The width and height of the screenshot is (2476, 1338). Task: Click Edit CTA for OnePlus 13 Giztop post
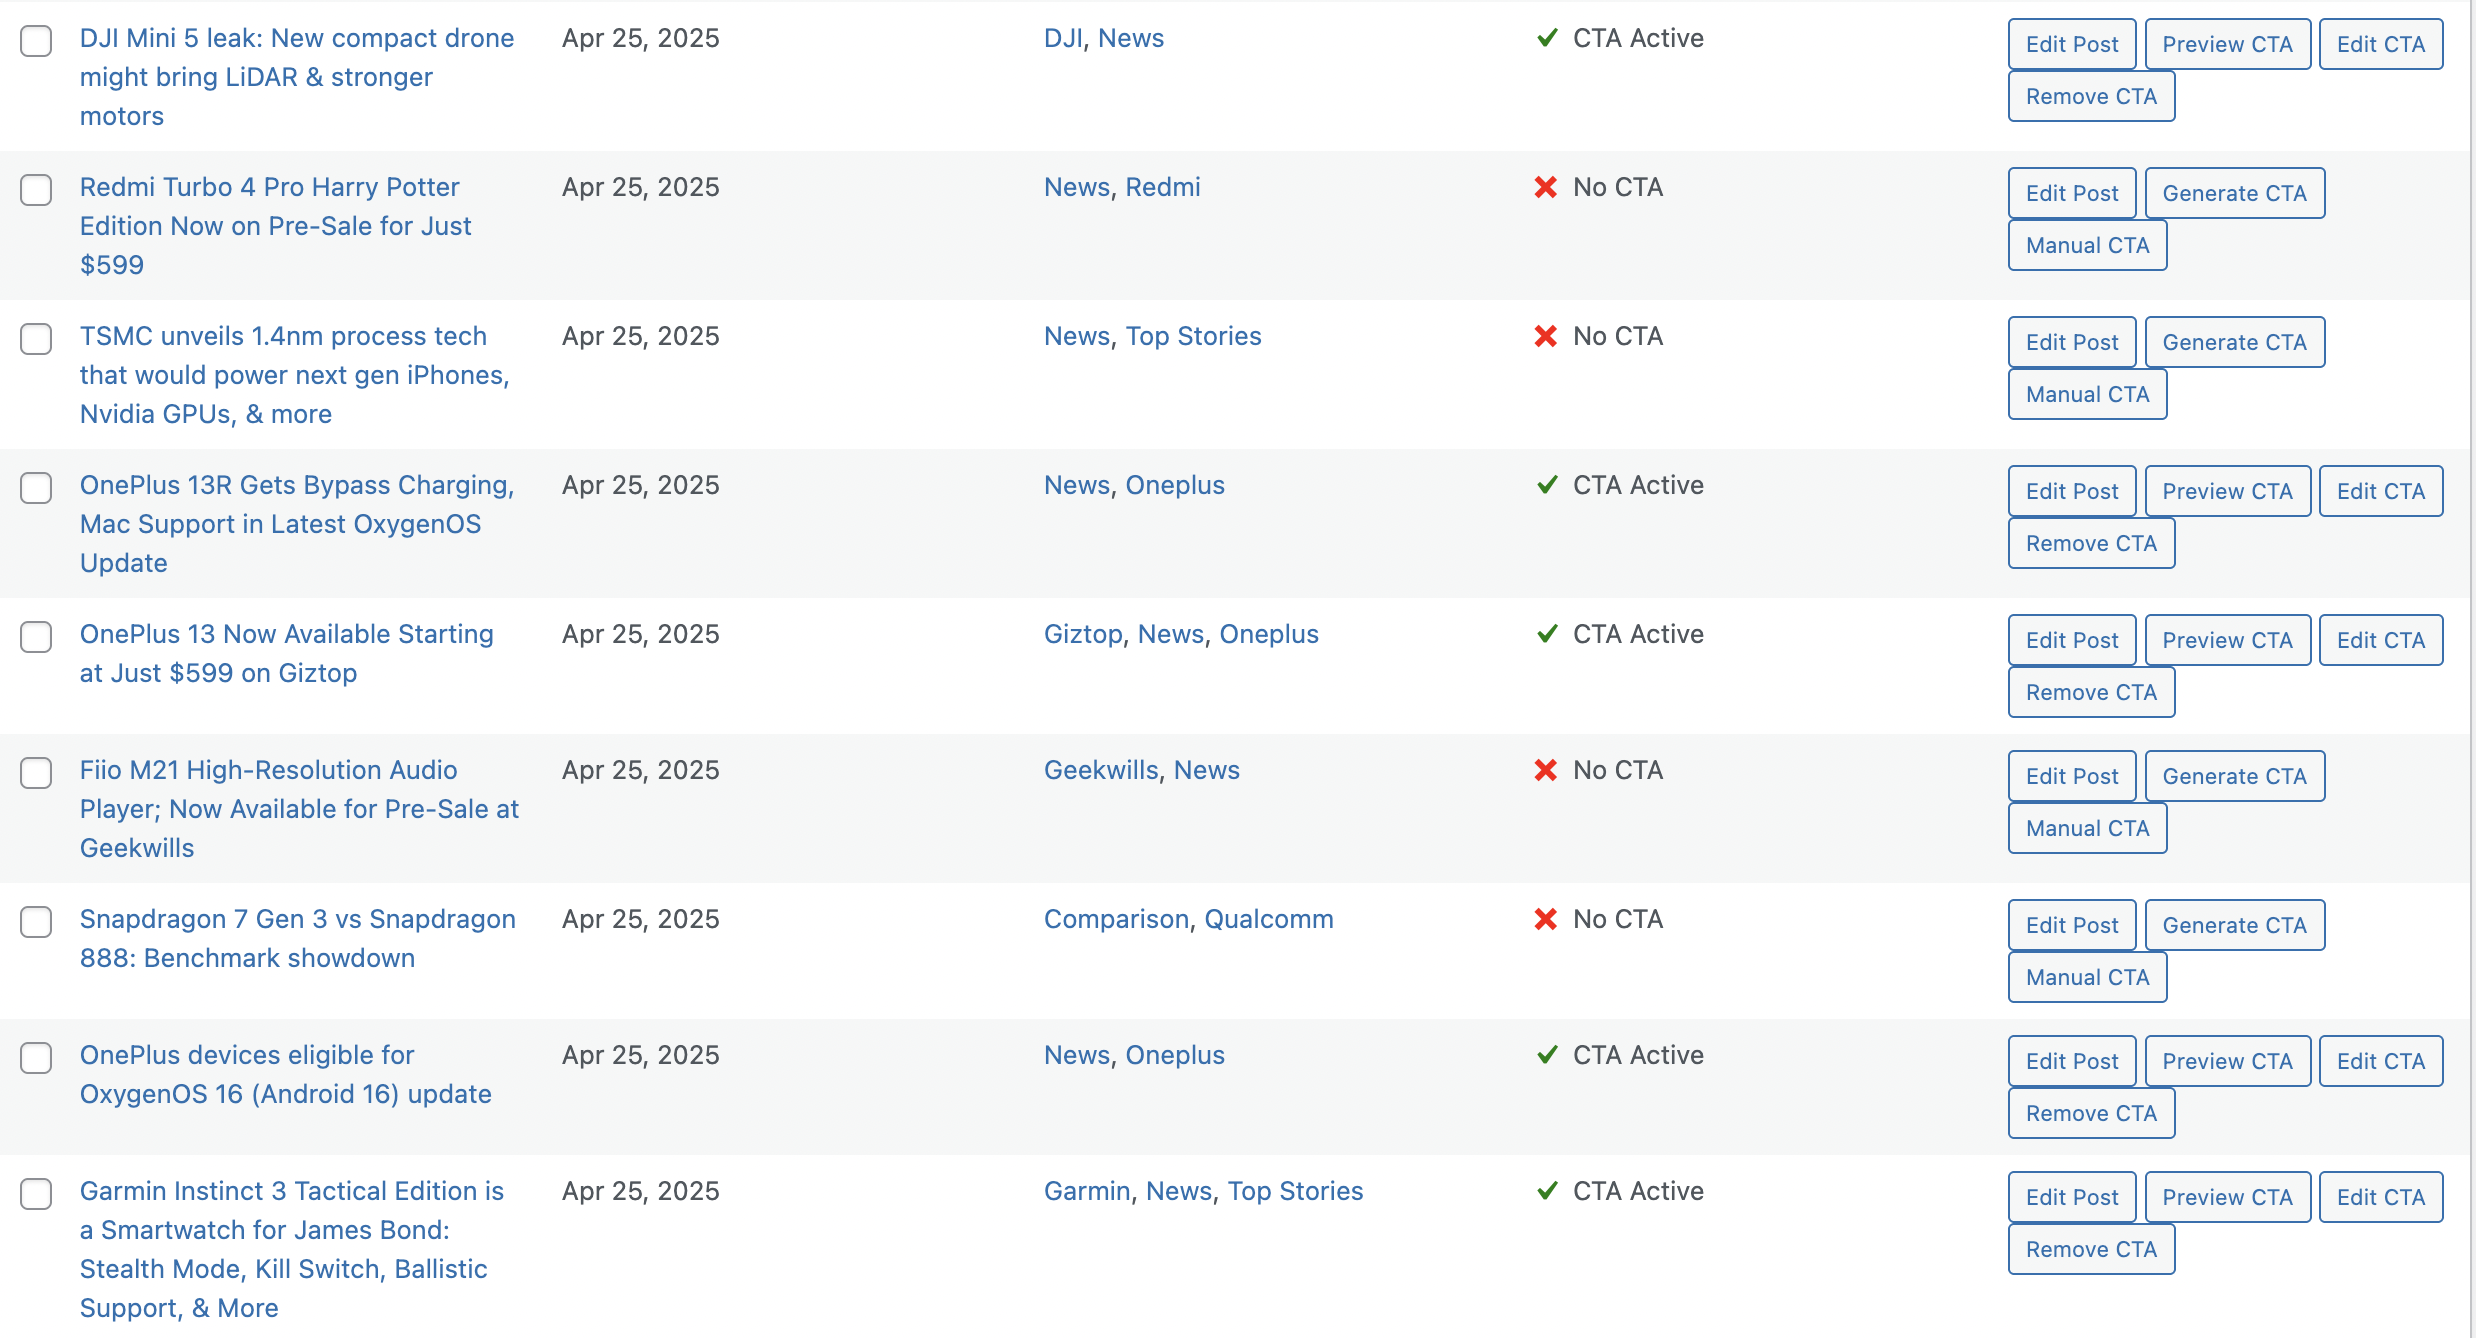pyautogui.click(x=2380, y=640)
